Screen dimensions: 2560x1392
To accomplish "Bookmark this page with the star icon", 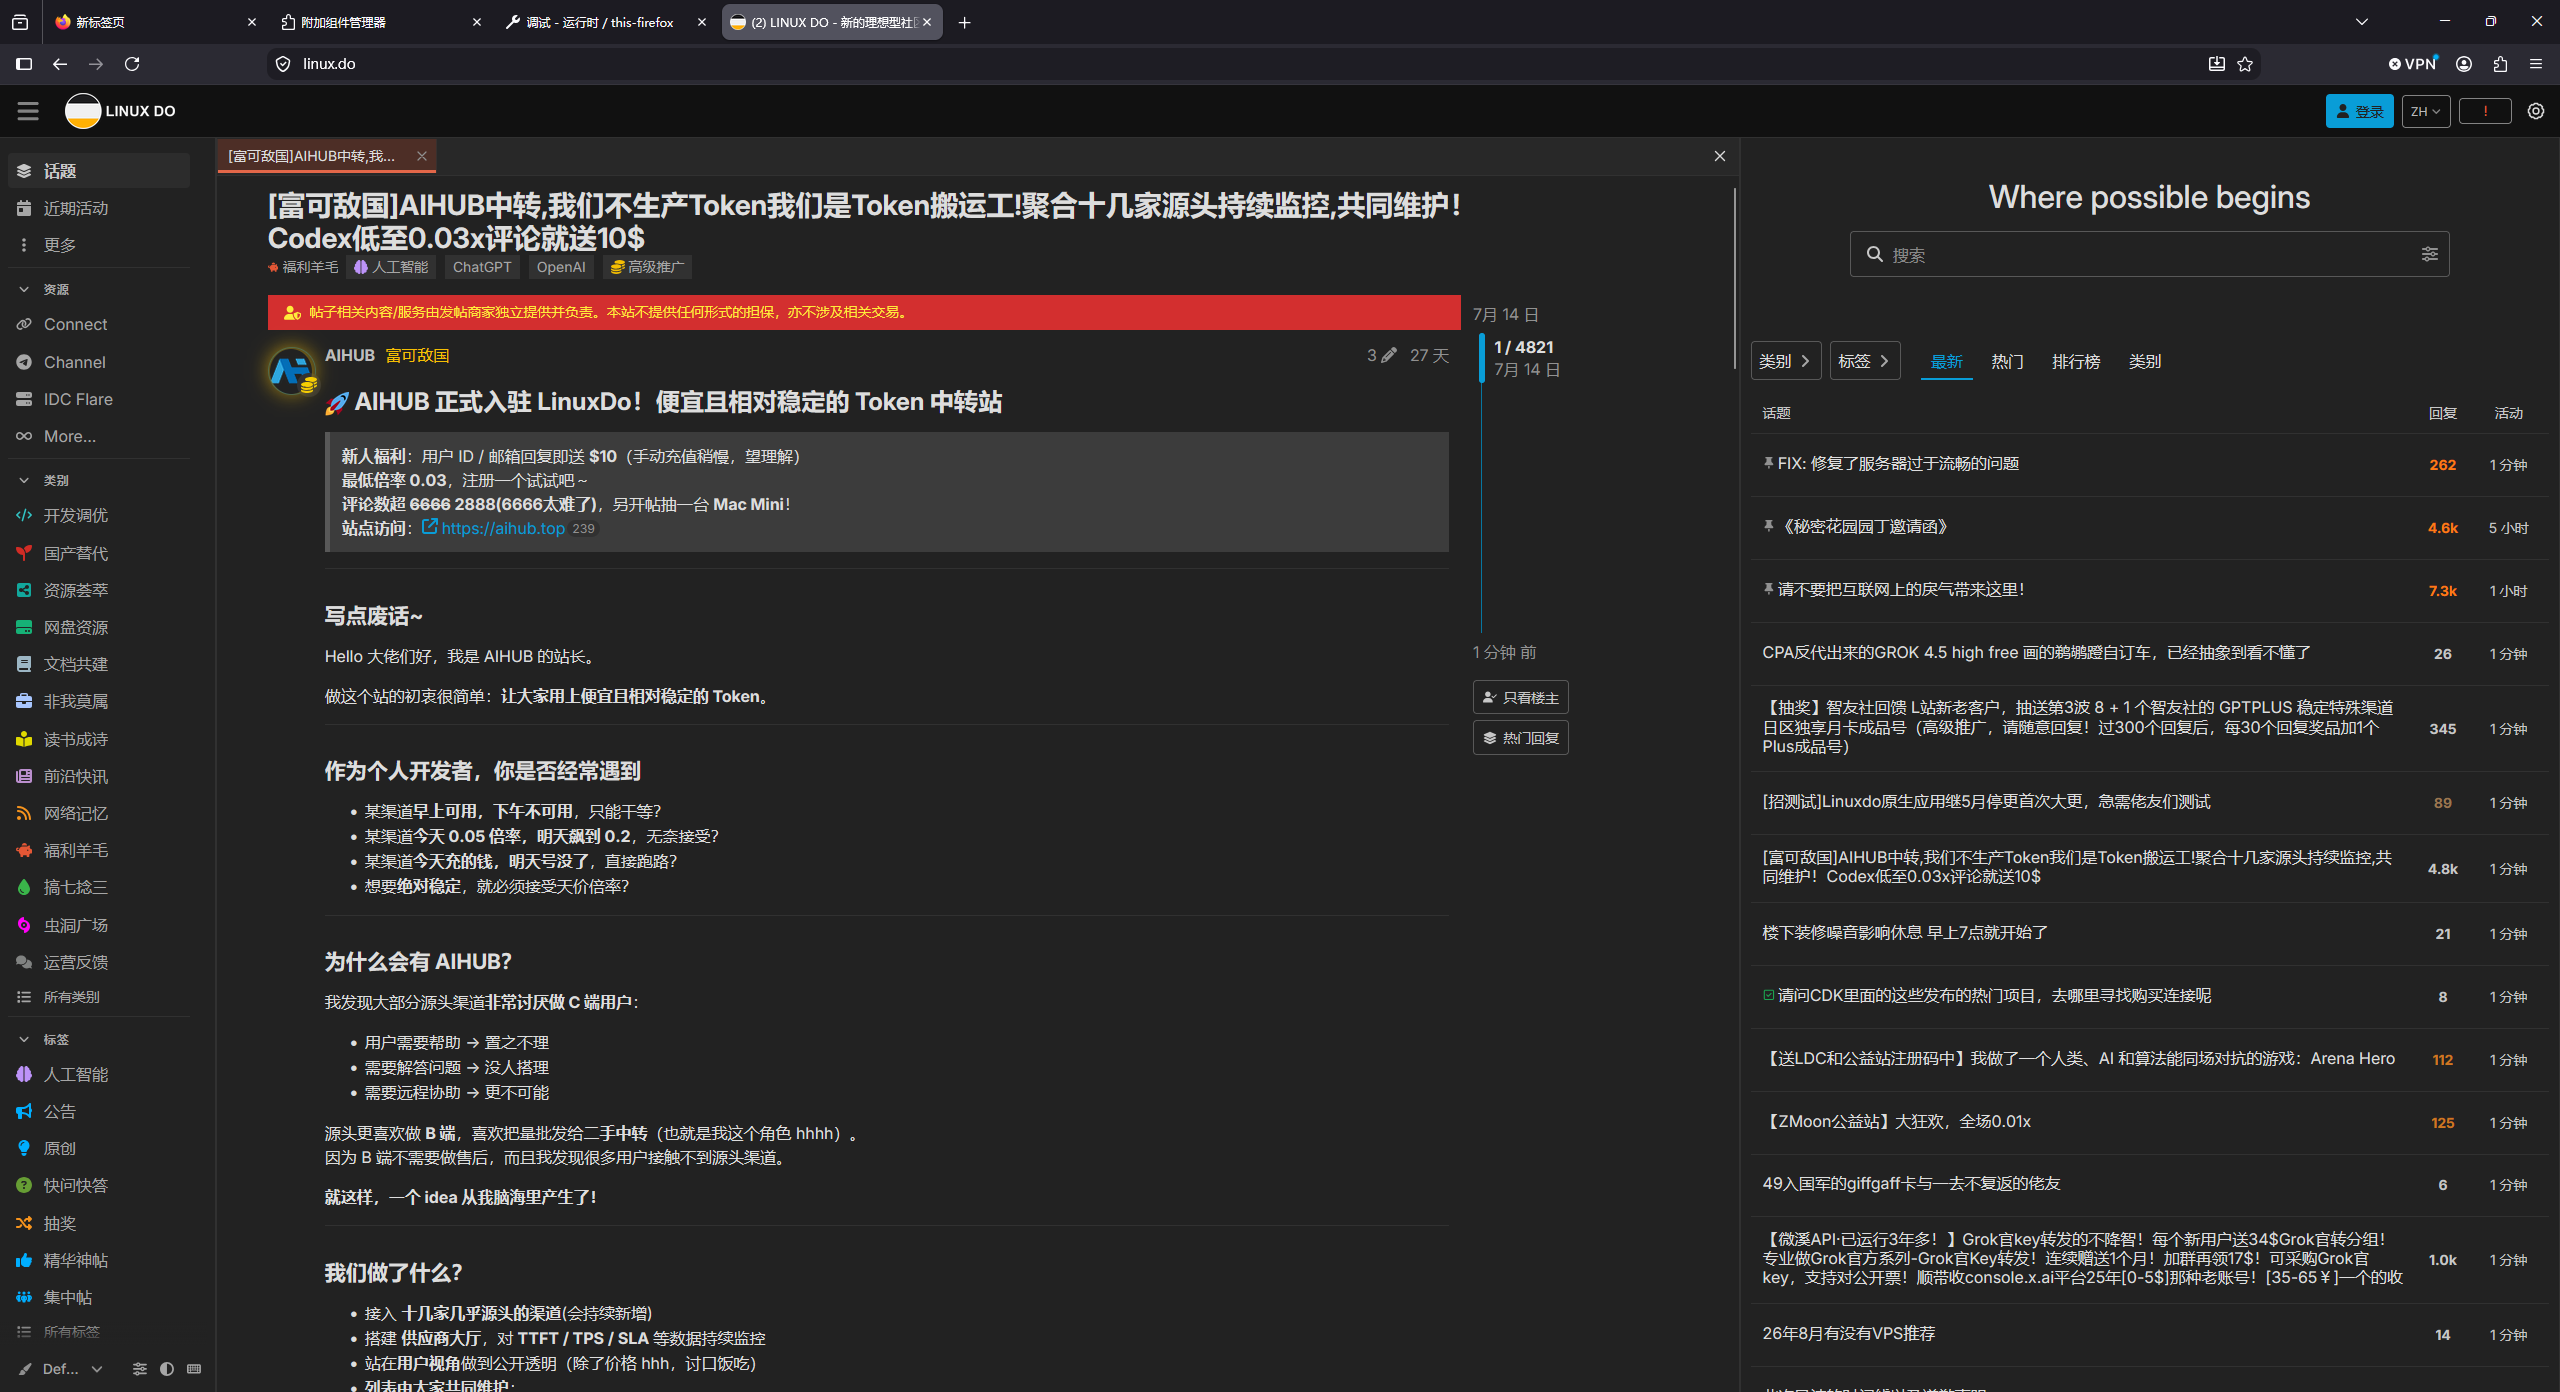I will pyautogui.click(x=2245, y=64).
